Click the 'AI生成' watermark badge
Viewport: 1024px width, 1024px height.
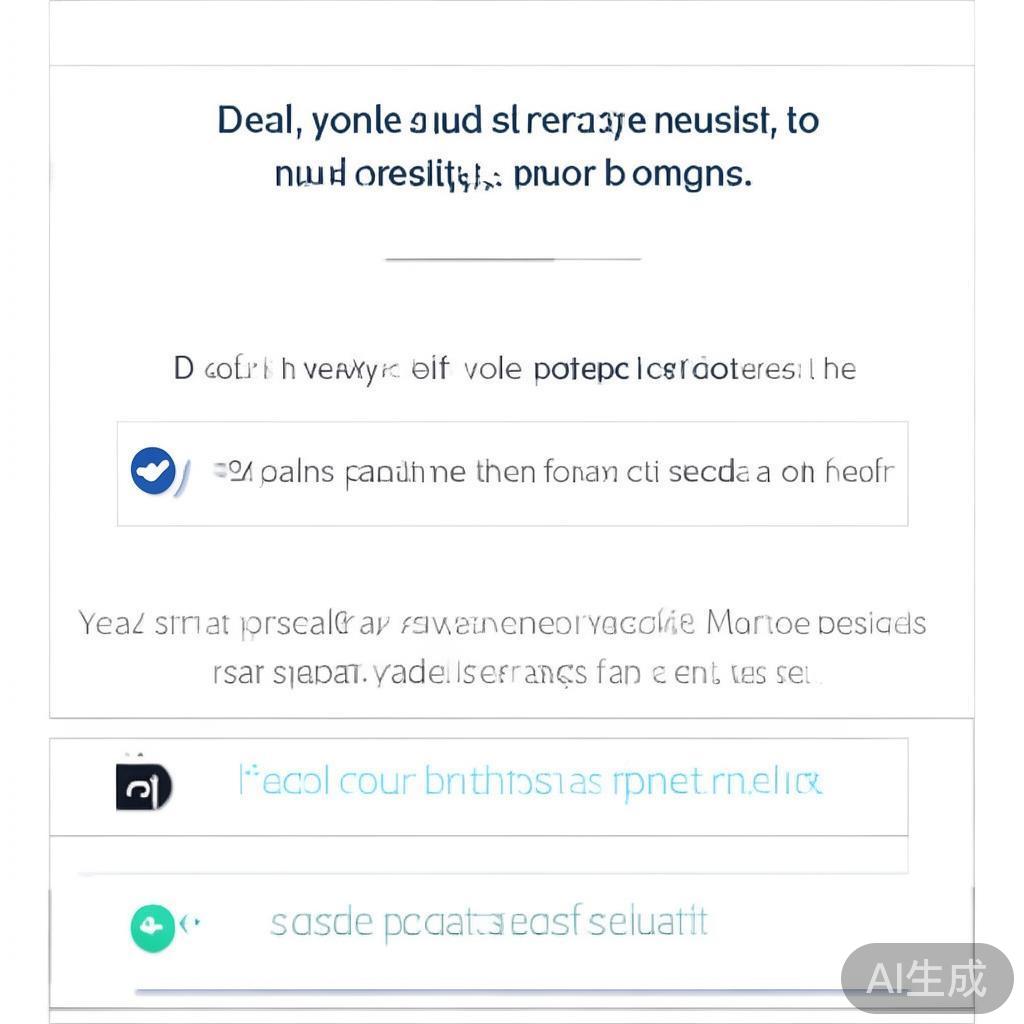click(x=927, y=977)
